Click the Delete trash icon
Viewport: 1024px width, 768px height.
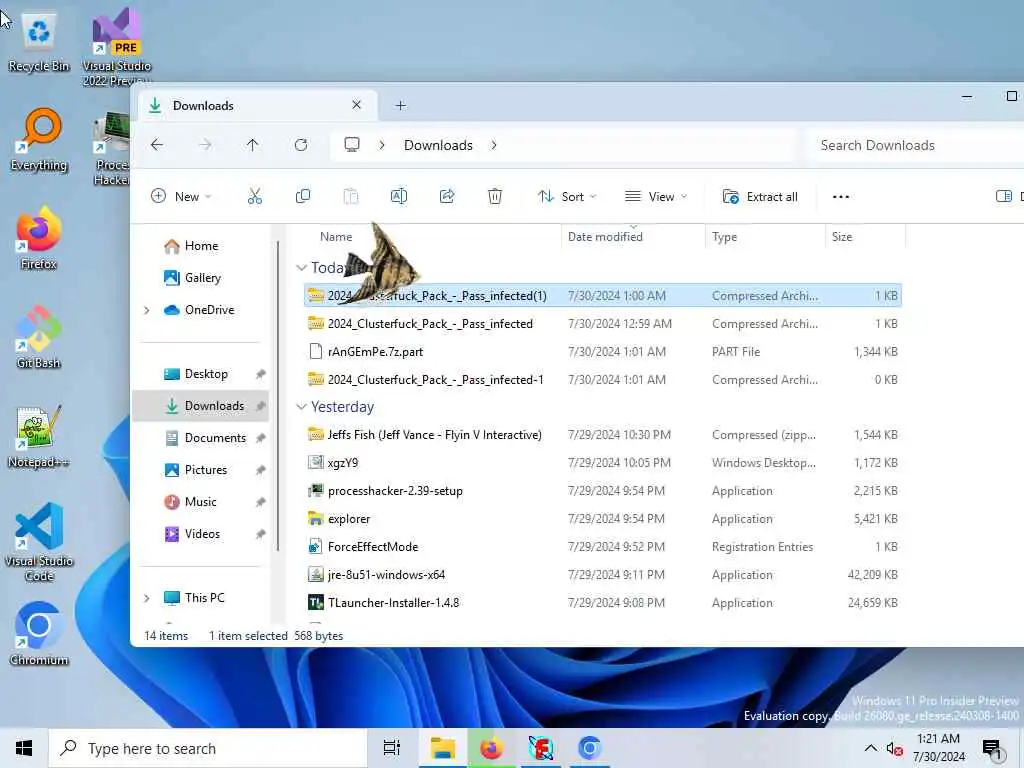495,197
